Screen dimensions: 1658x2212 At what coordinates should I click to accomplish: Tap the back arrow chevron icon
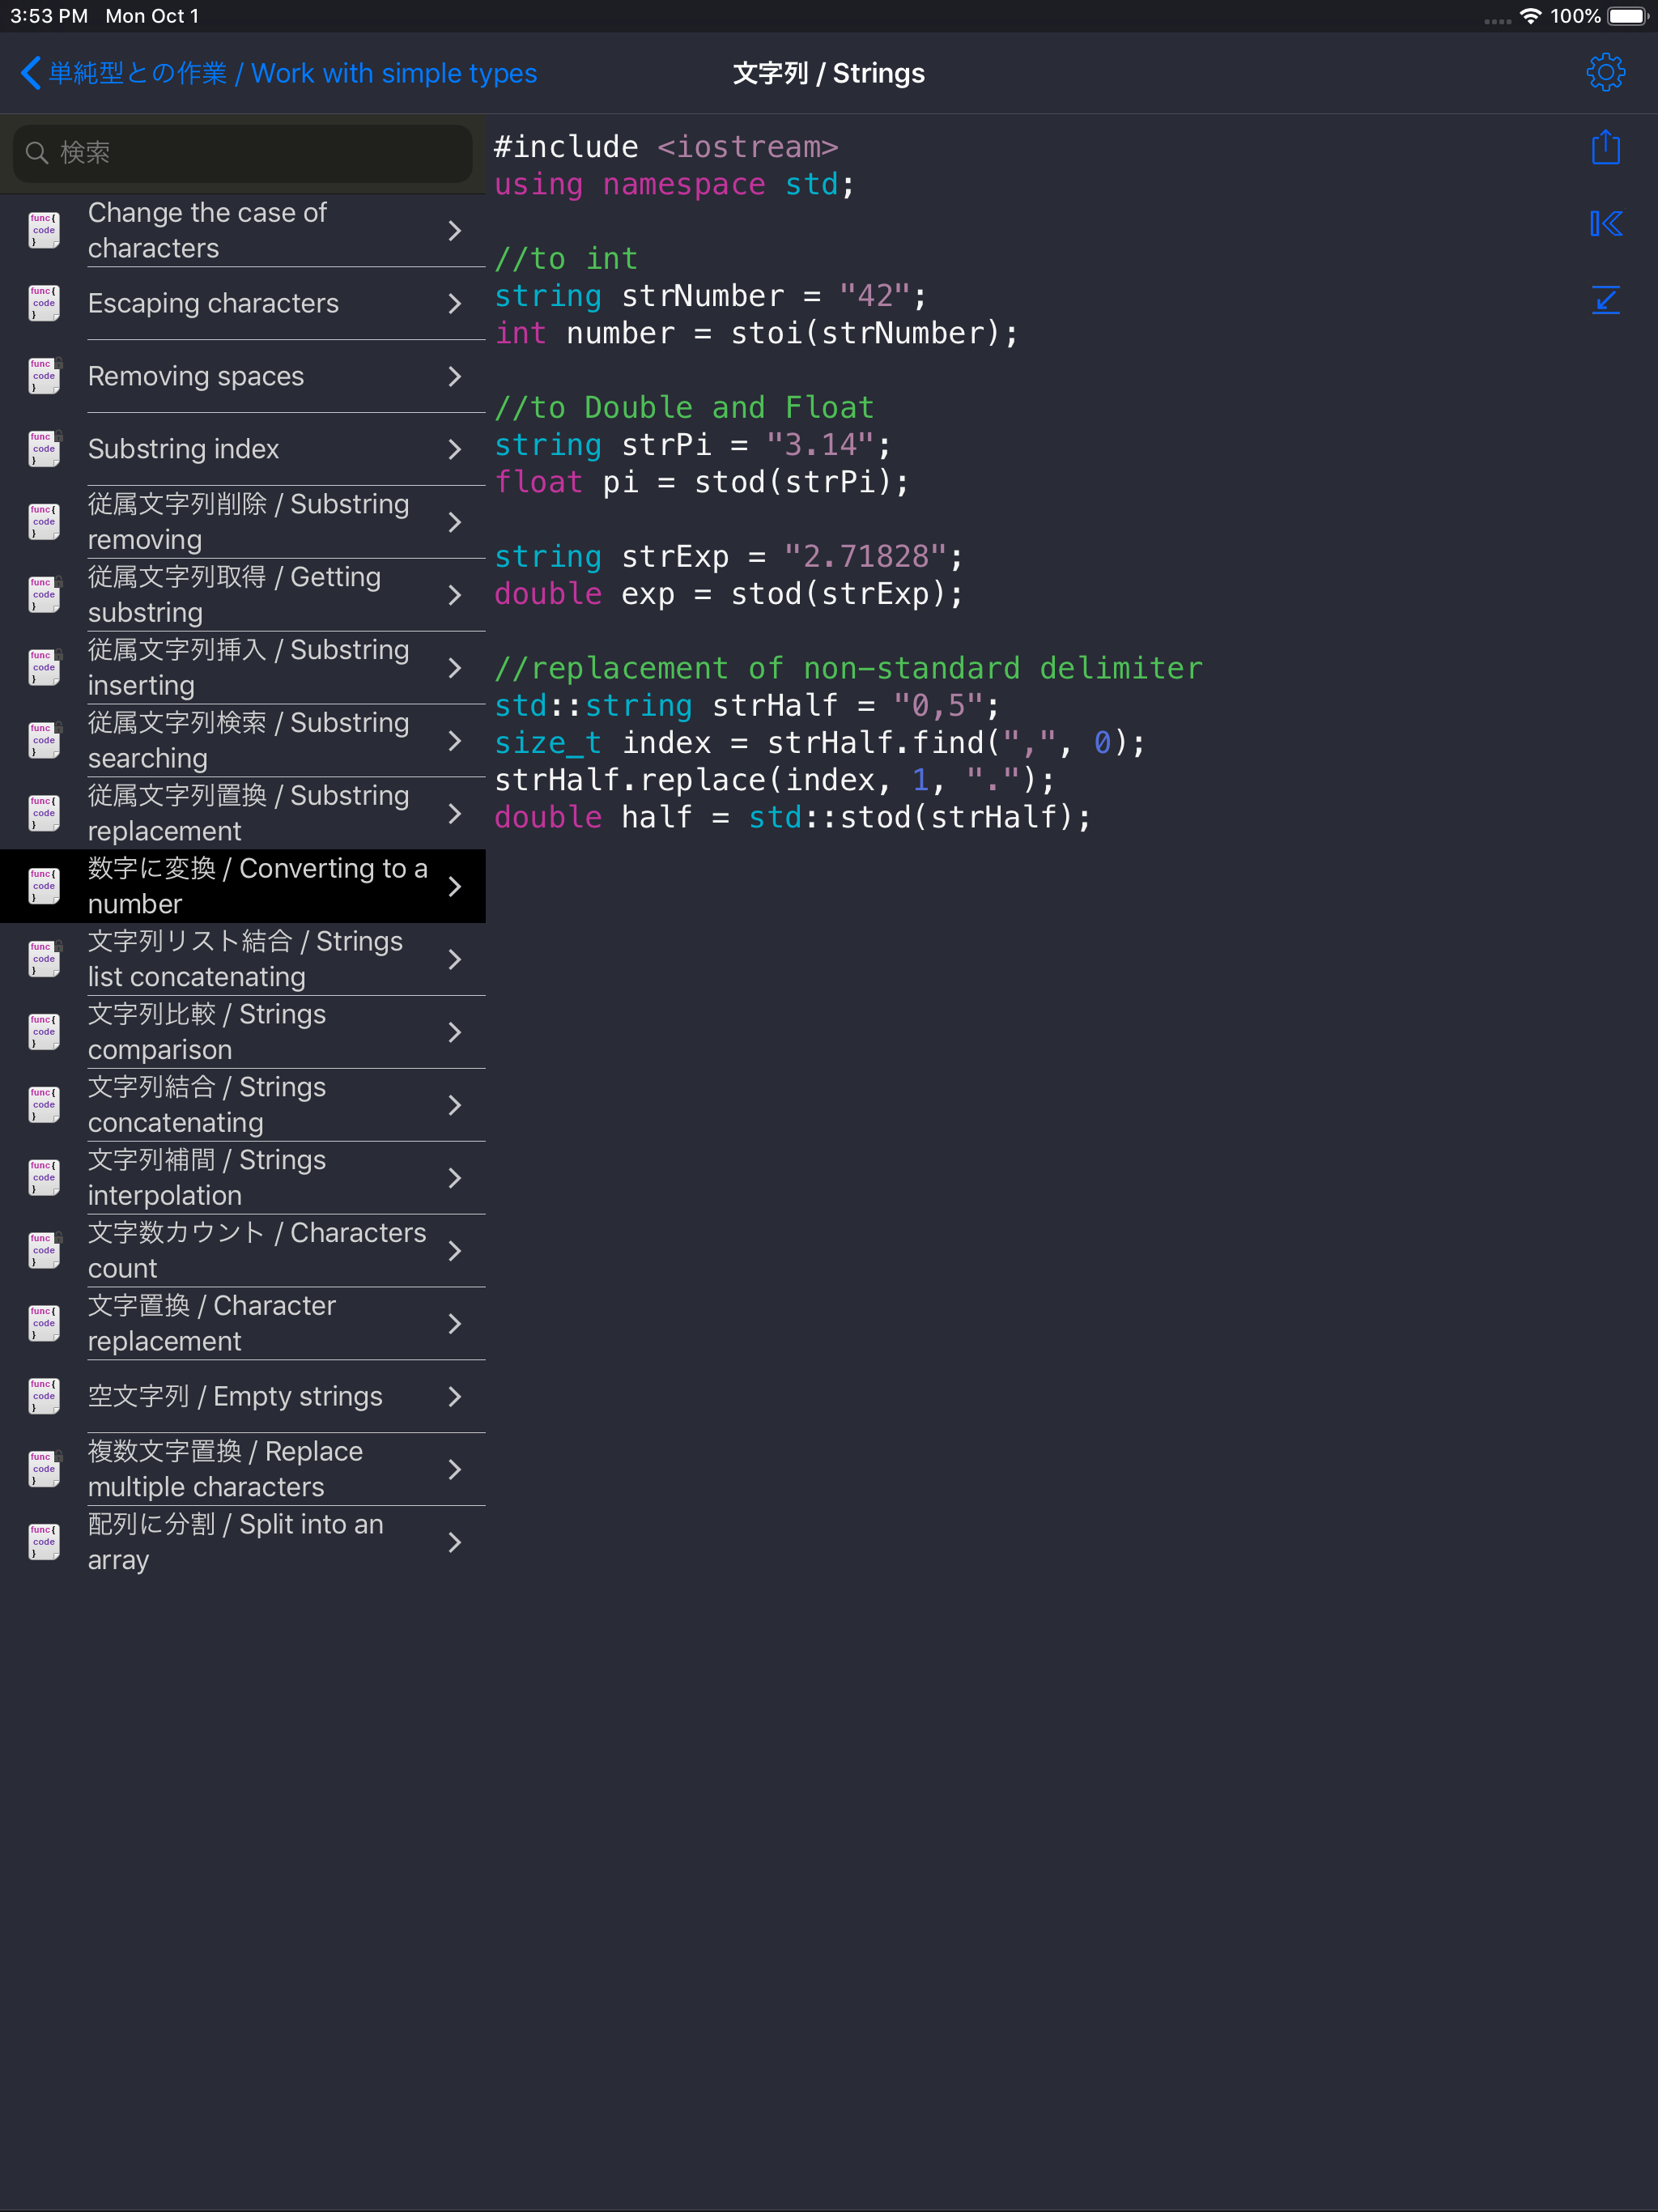30,73
